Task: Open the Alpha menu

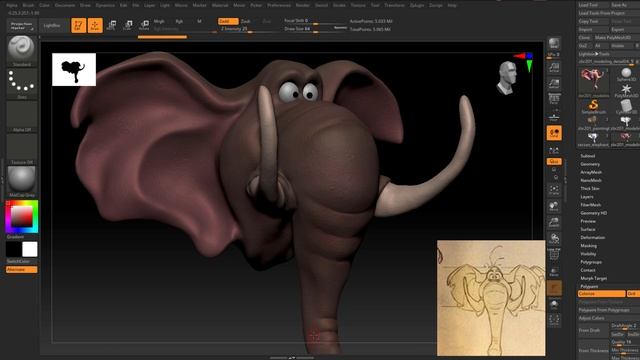Action: point(12,5)
